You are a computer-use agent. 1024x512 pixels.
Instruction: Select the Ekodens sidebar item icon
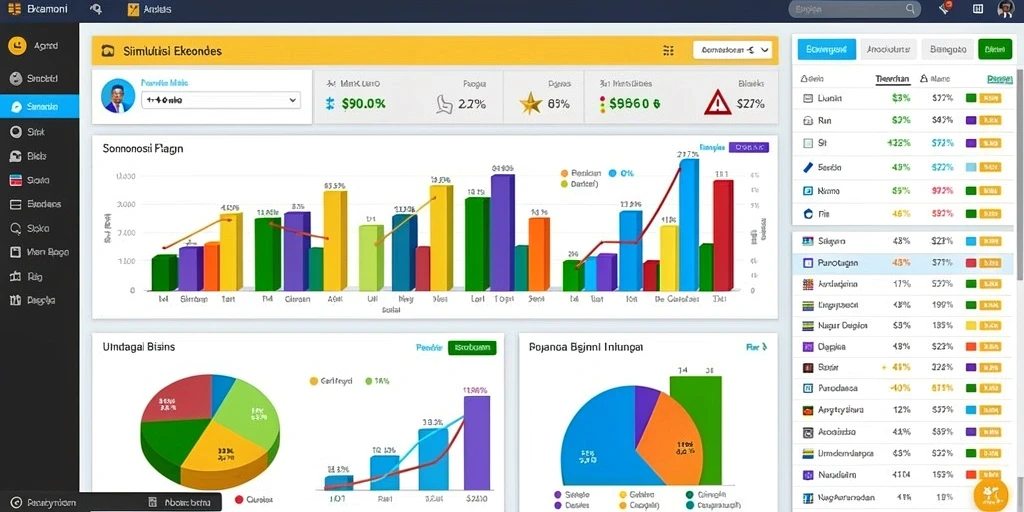(16, 204)
